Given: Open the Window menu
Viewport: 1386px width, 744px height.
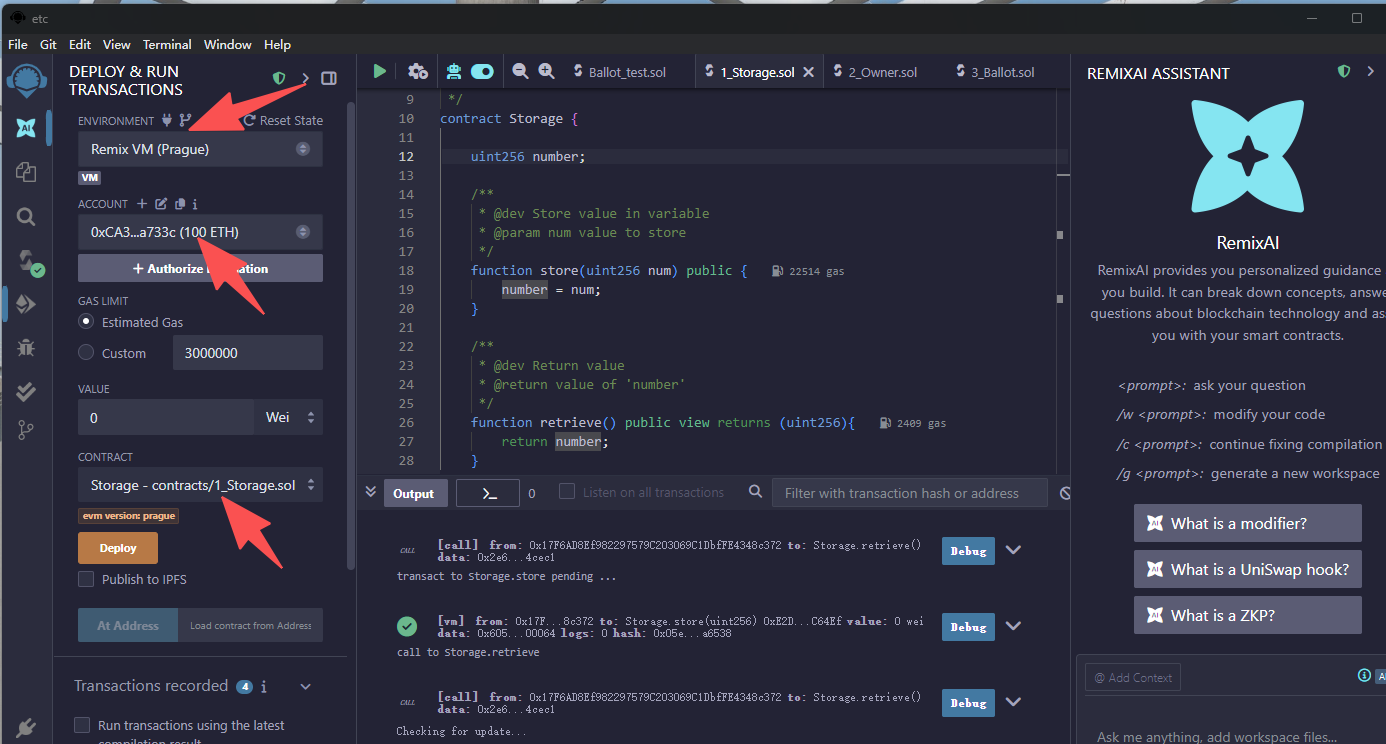Looking at the screenshot, I should 228,44.
